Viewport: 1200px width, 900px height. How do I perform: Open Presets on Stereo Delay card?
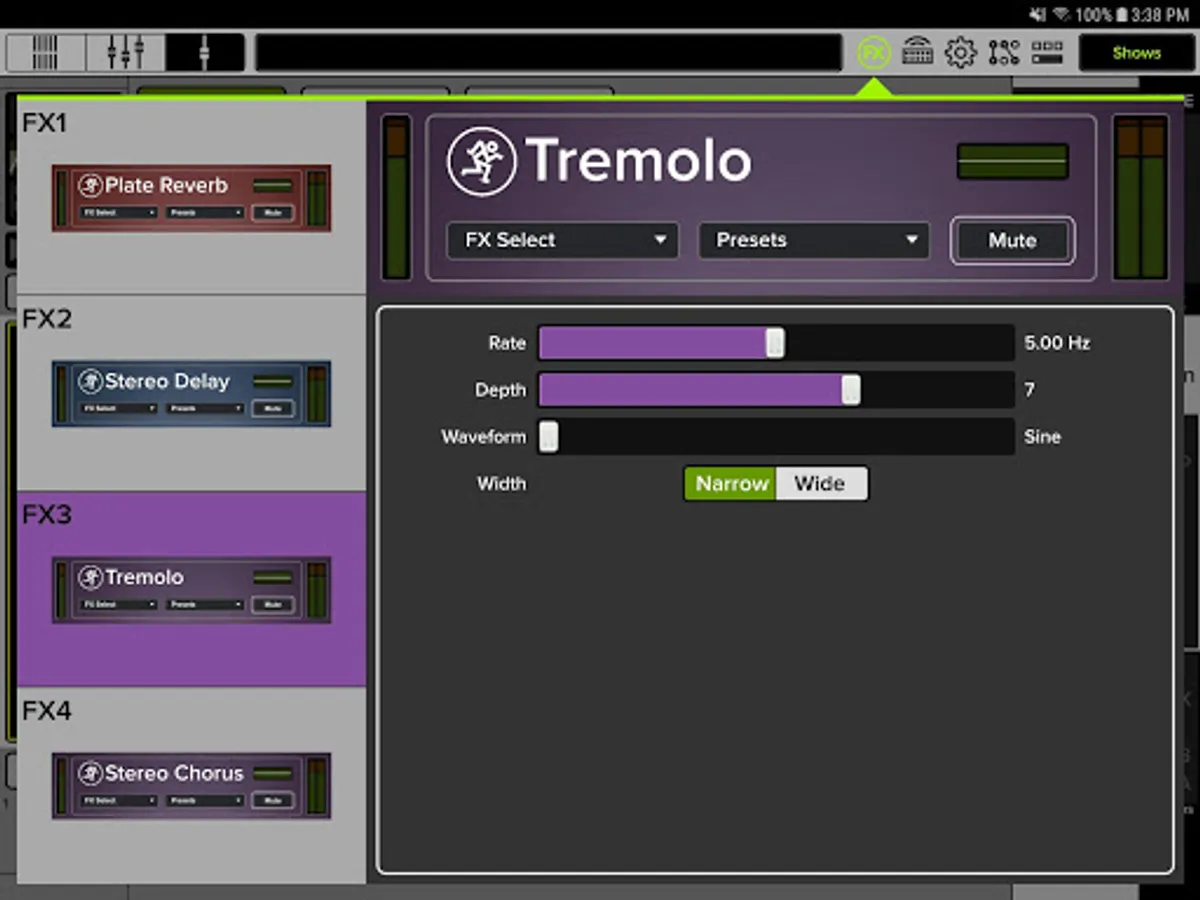click(x=205, y=409)
